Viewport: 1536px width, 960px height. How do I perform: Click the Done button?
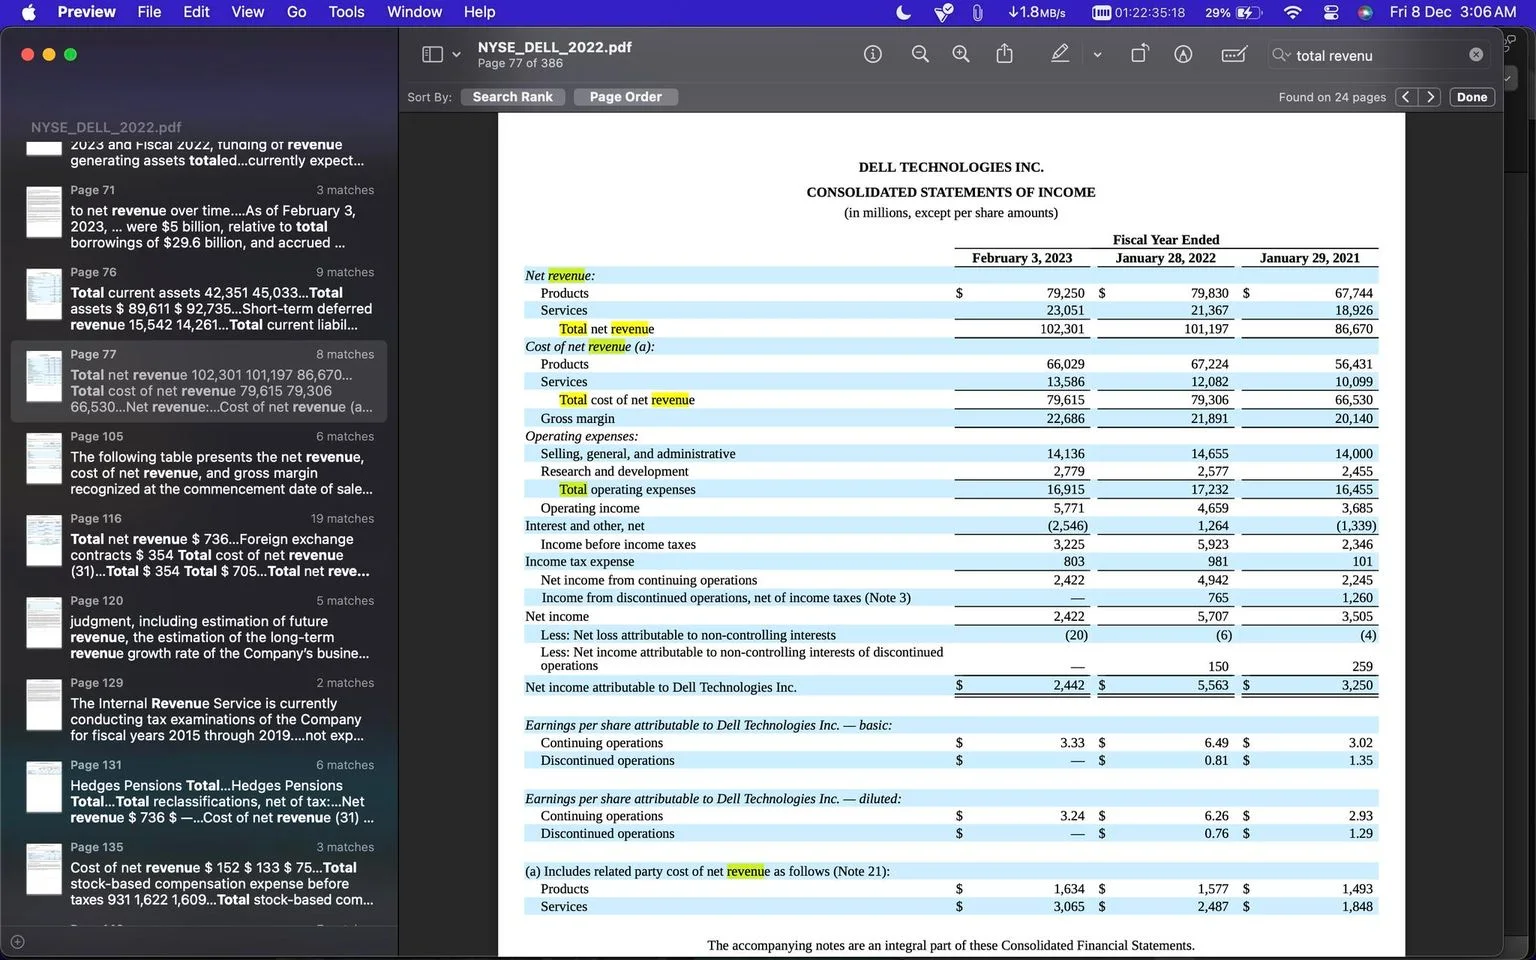tap(1471, 97)
